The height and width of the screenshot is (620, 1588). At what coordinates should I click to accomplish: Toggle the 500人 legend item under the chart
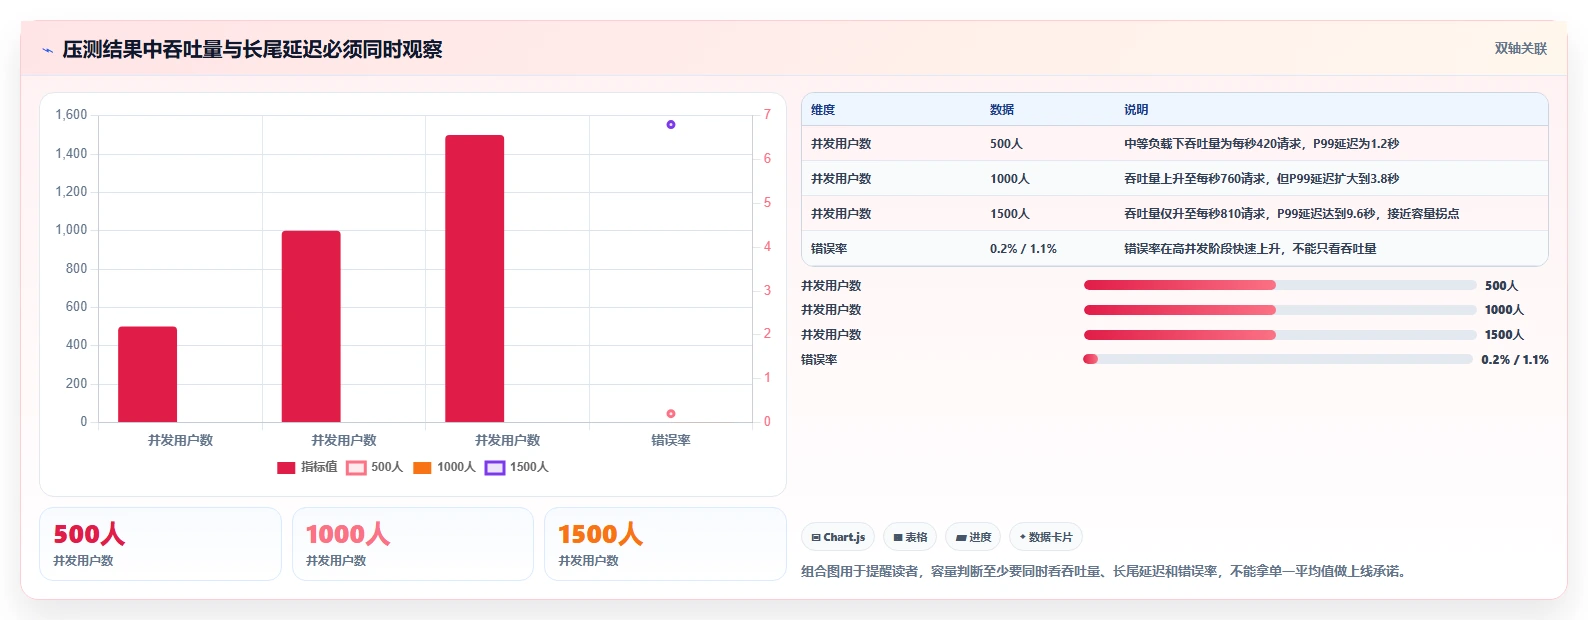tap(375, 467)
